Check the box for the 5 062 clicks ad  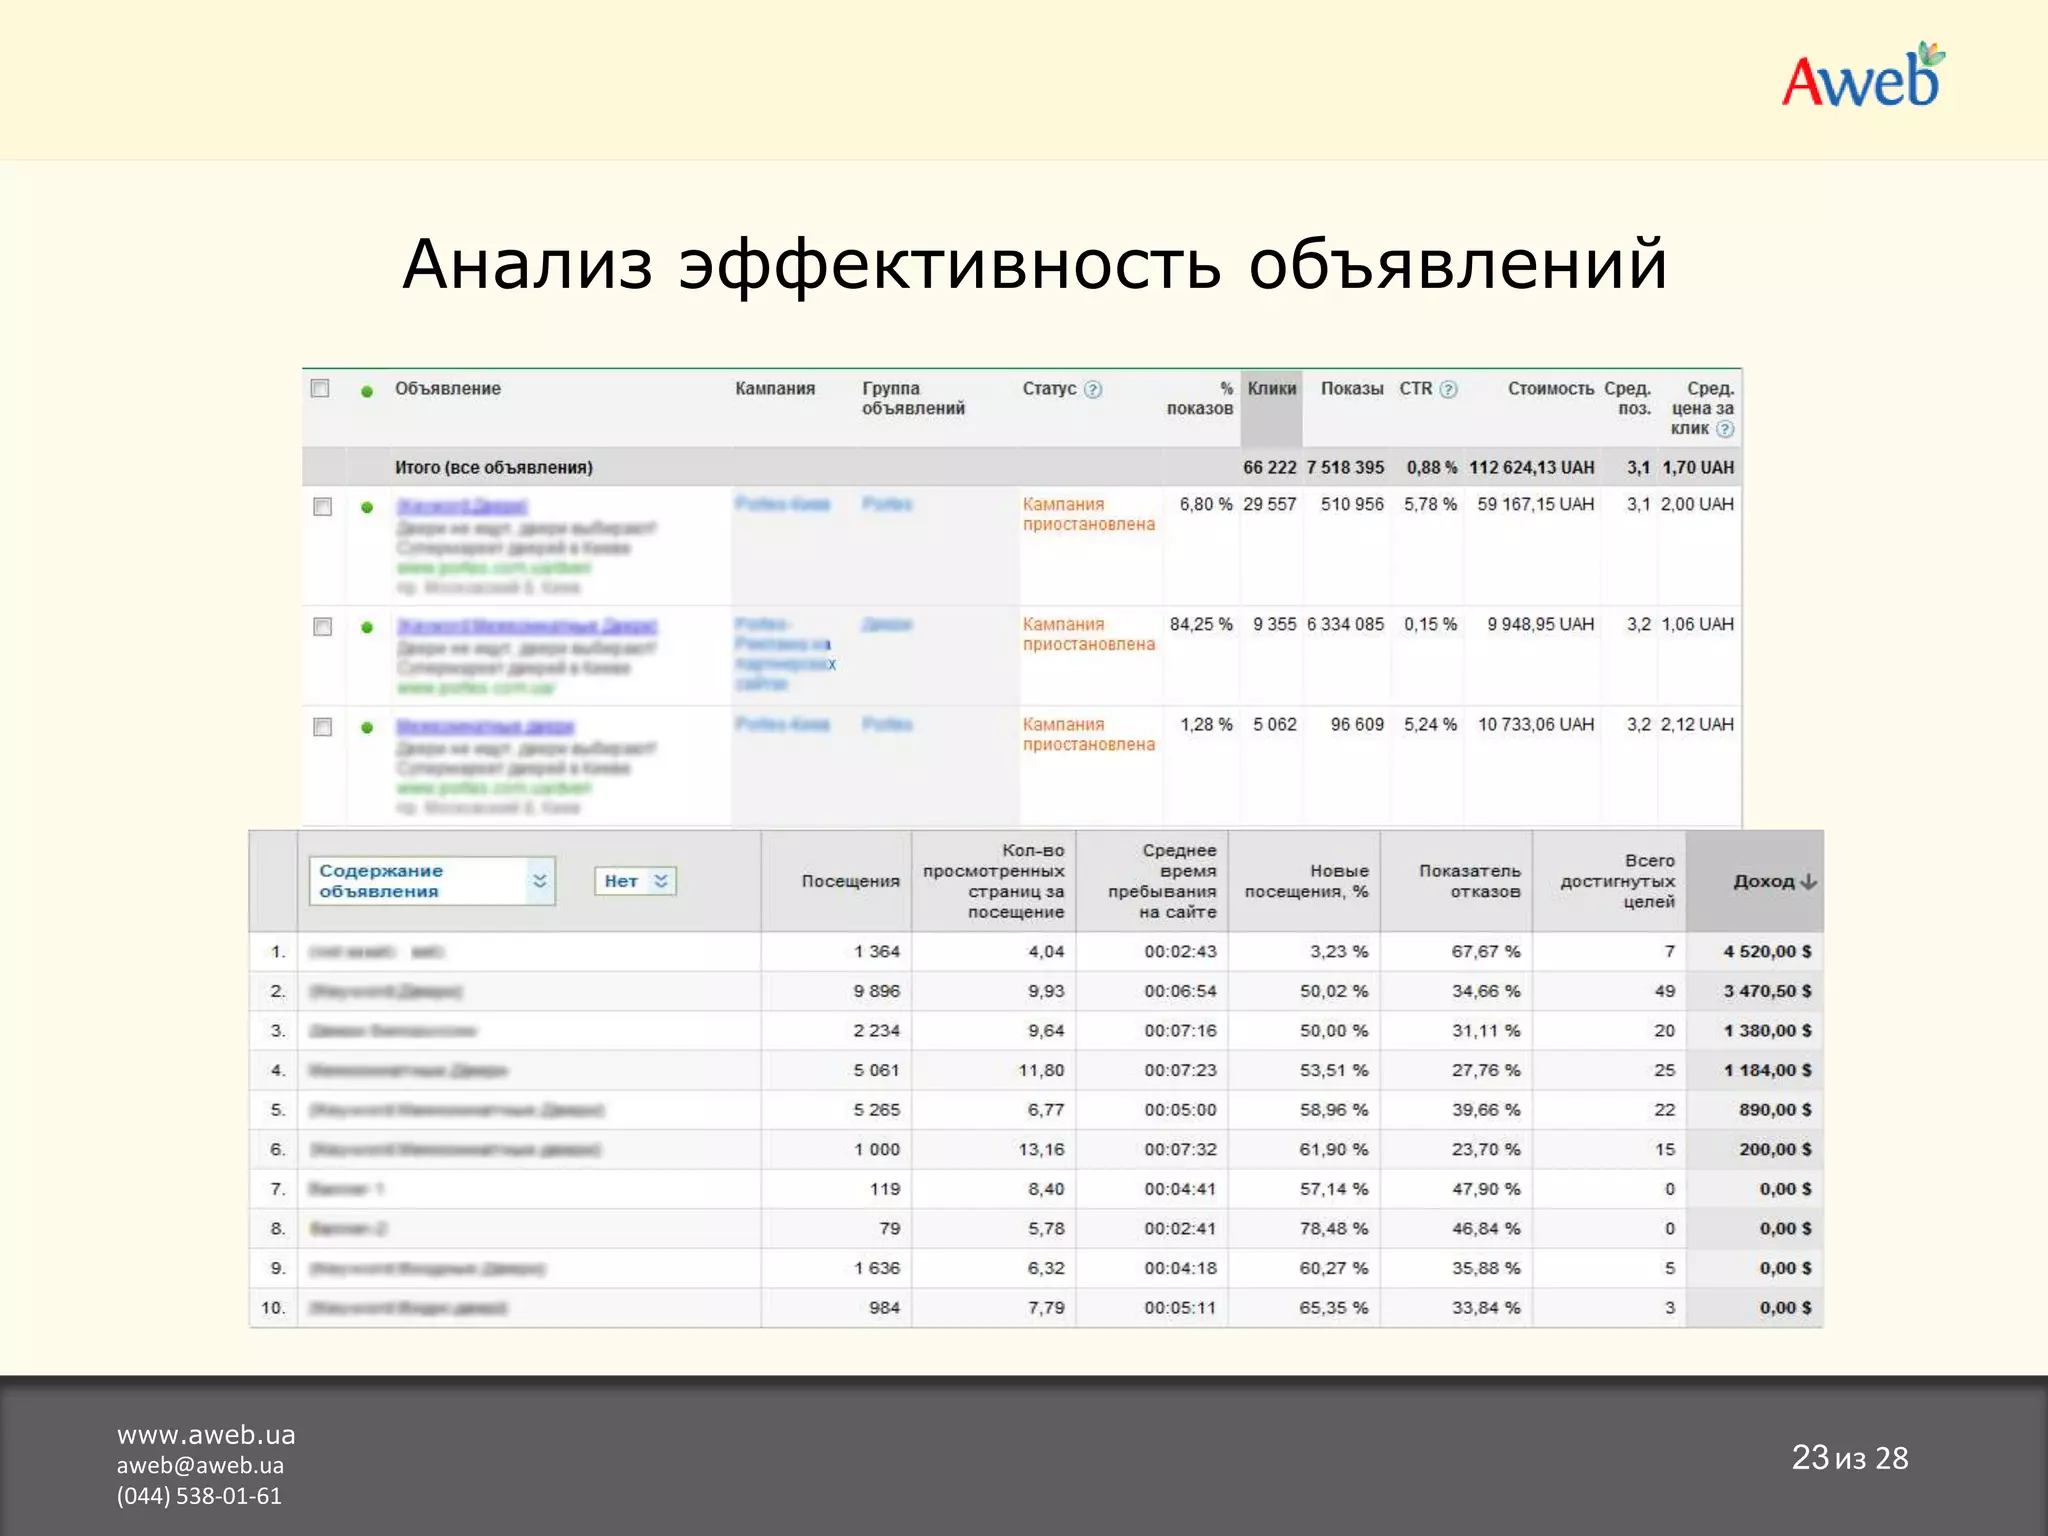pyautogui.click(x=322, y=726)
